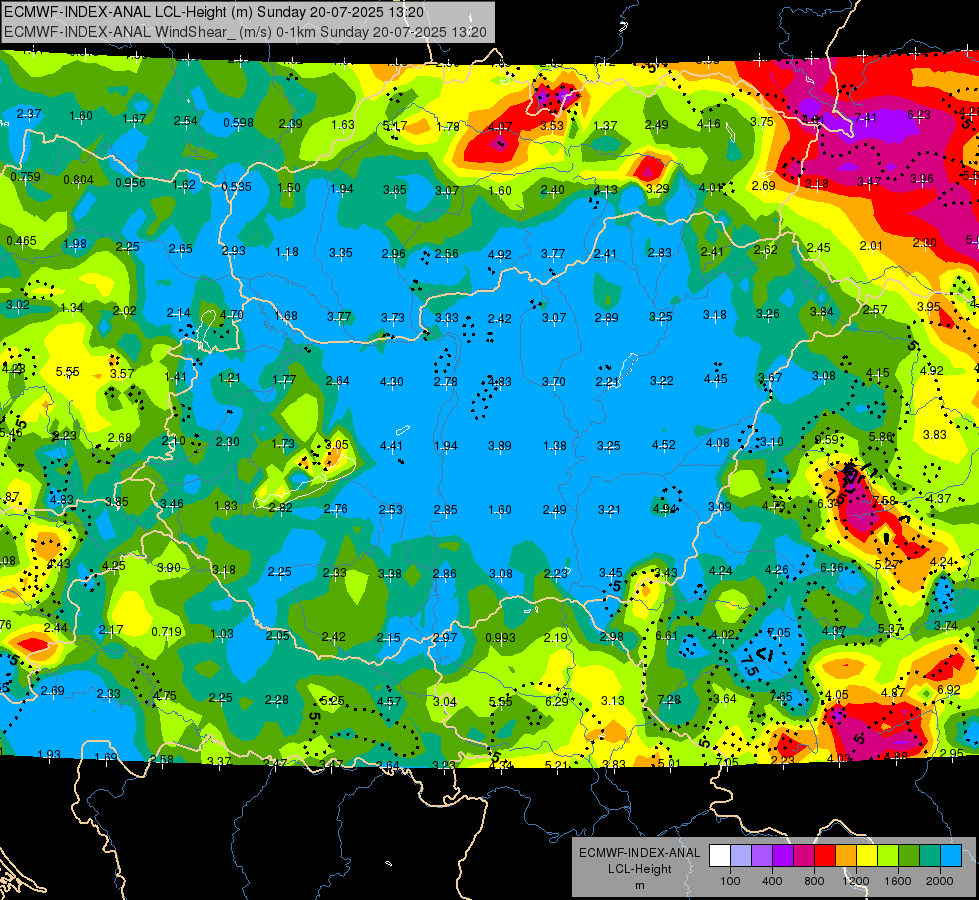Click the legend unit label m
The image size is (979, 900).
tap(640, 886)
